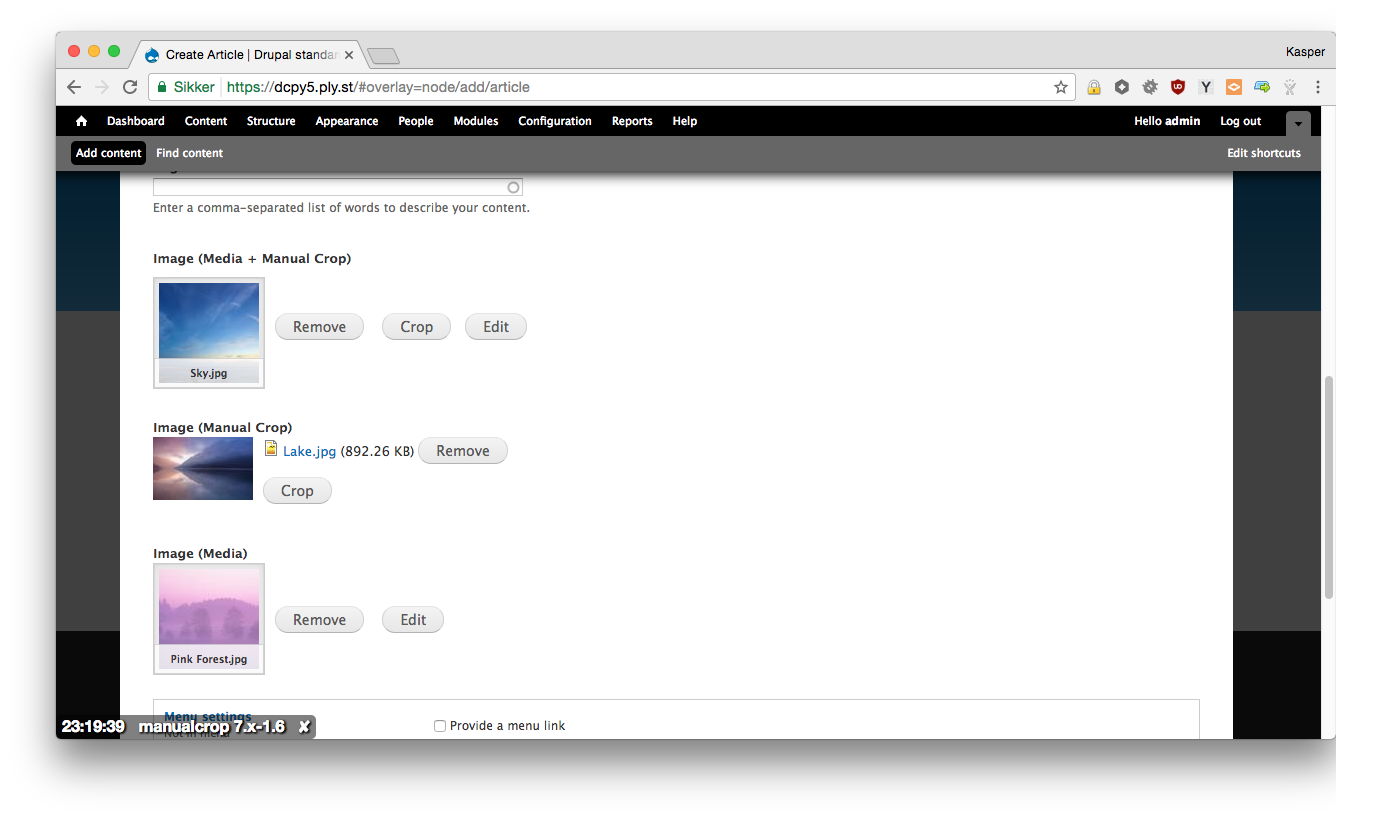Click the tags autocomplete throbber circle
This screenshot has width=1392, height=819.
tap(513, 187)
